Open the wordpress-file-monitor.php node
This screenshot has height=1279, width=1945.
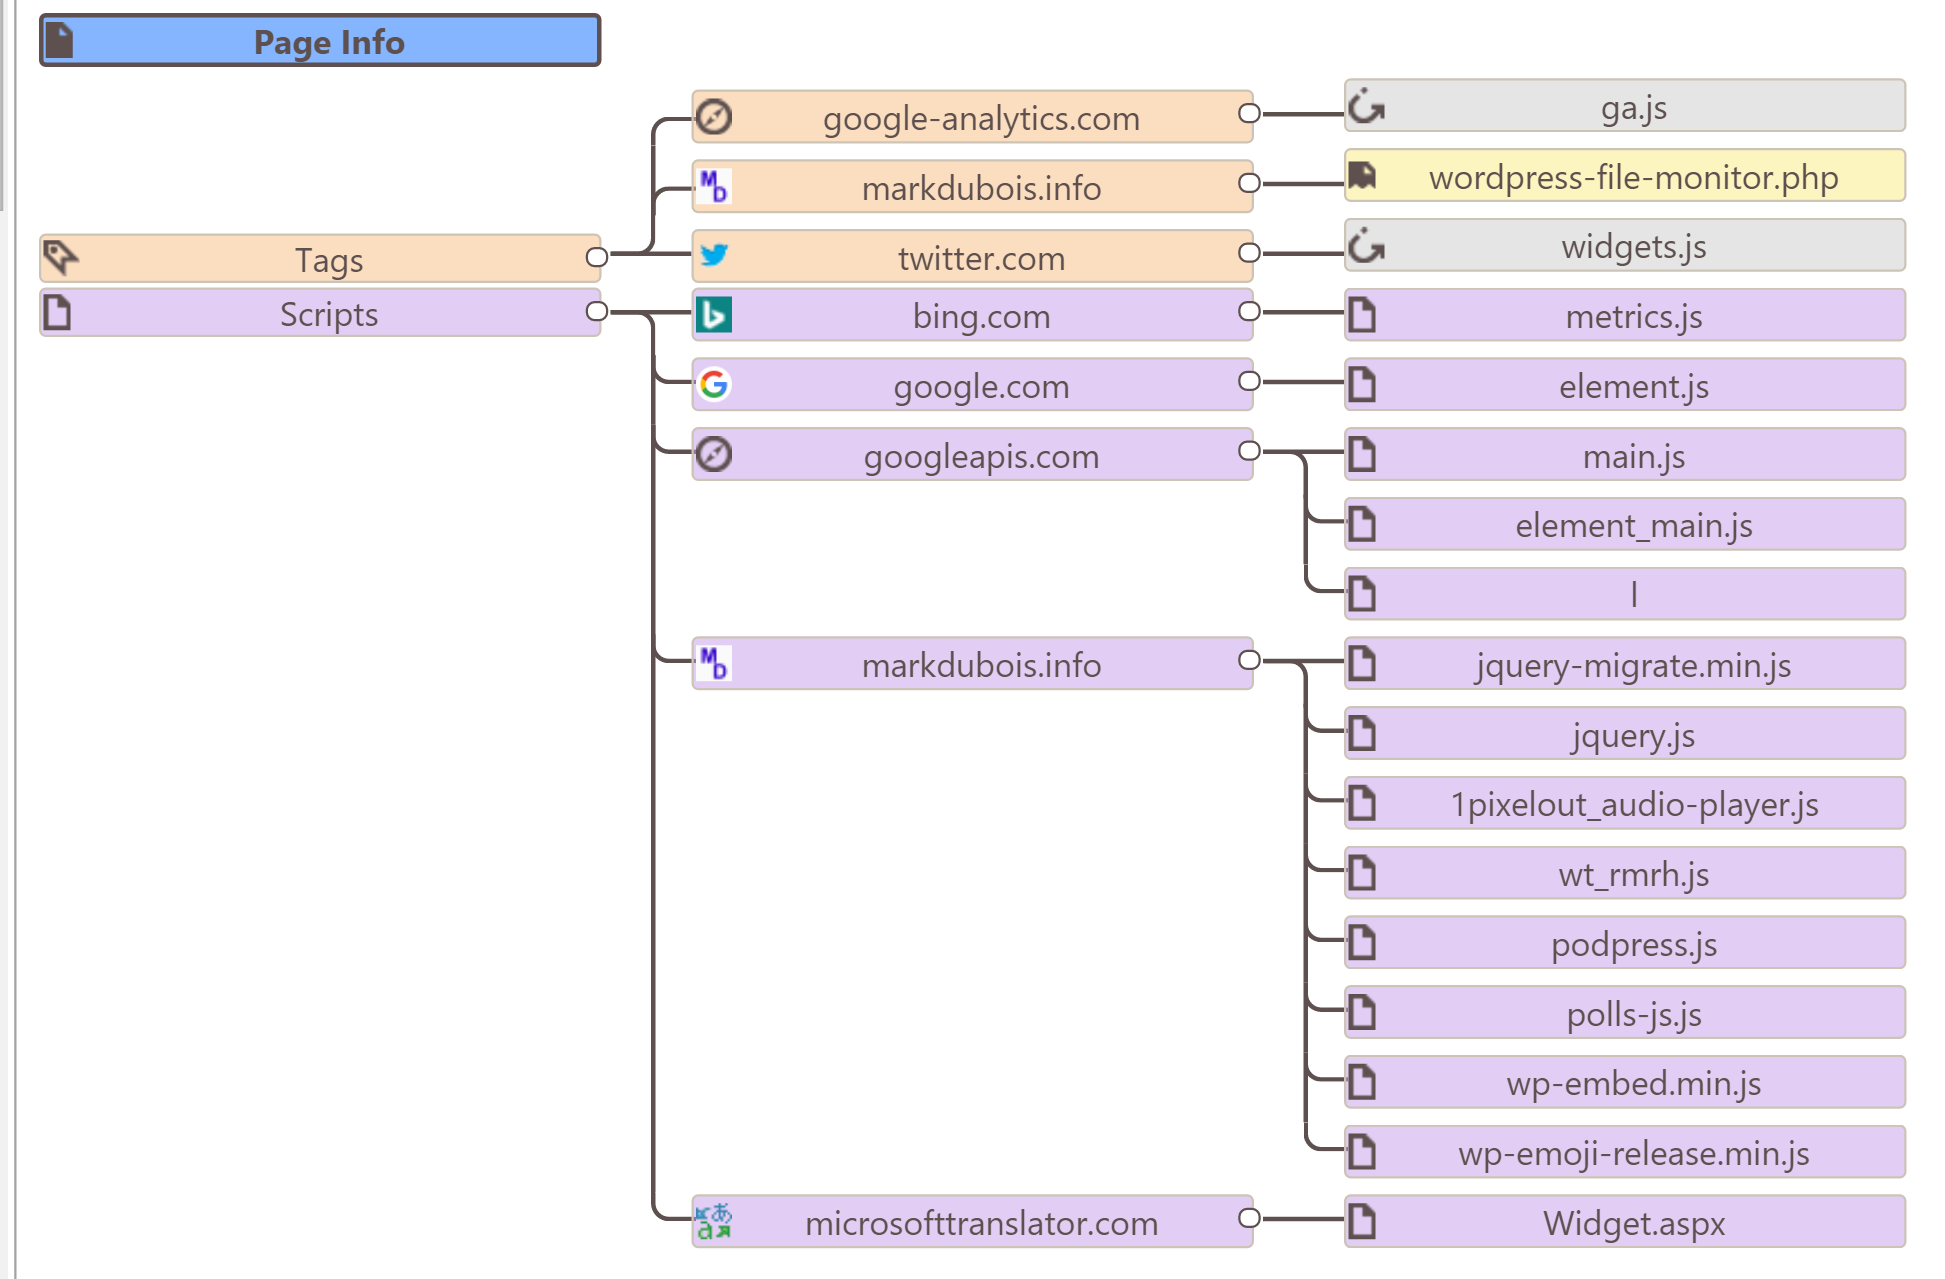point(1625,176)
